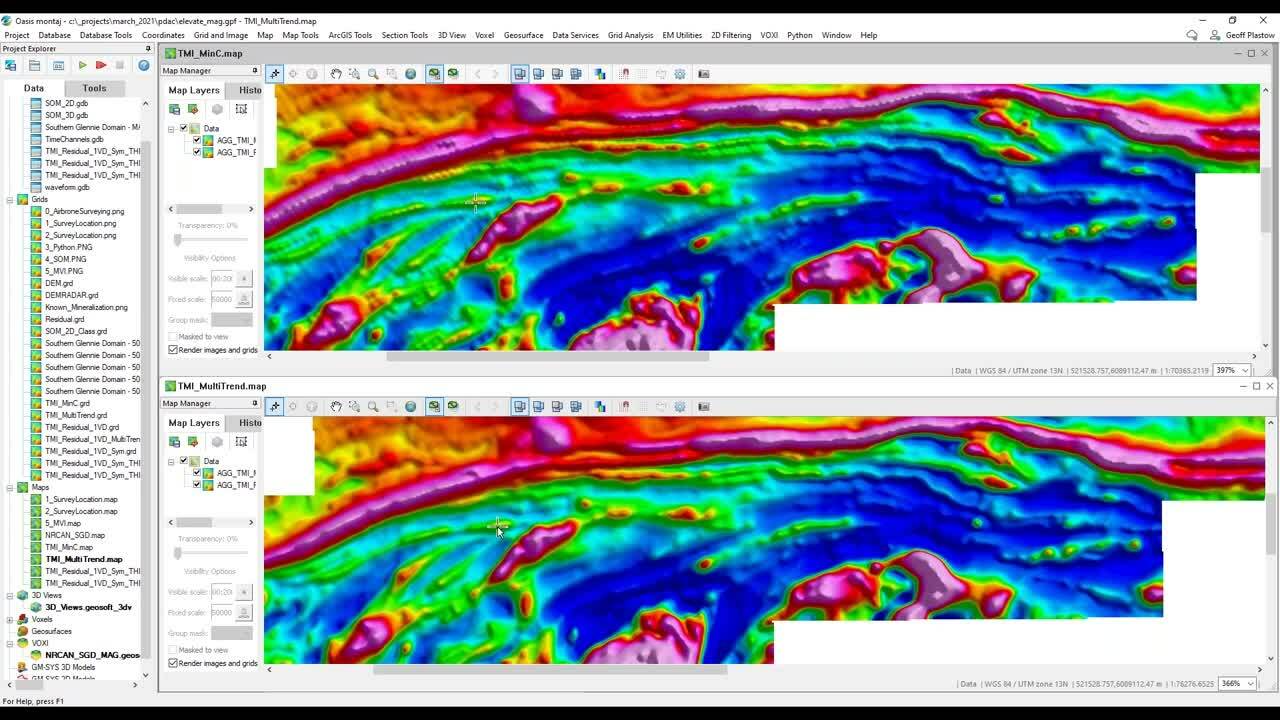Viewport: 1280px width, 720px height.
Task: Click the red run arrow in Project Explorer
Action: pos(100,65)
